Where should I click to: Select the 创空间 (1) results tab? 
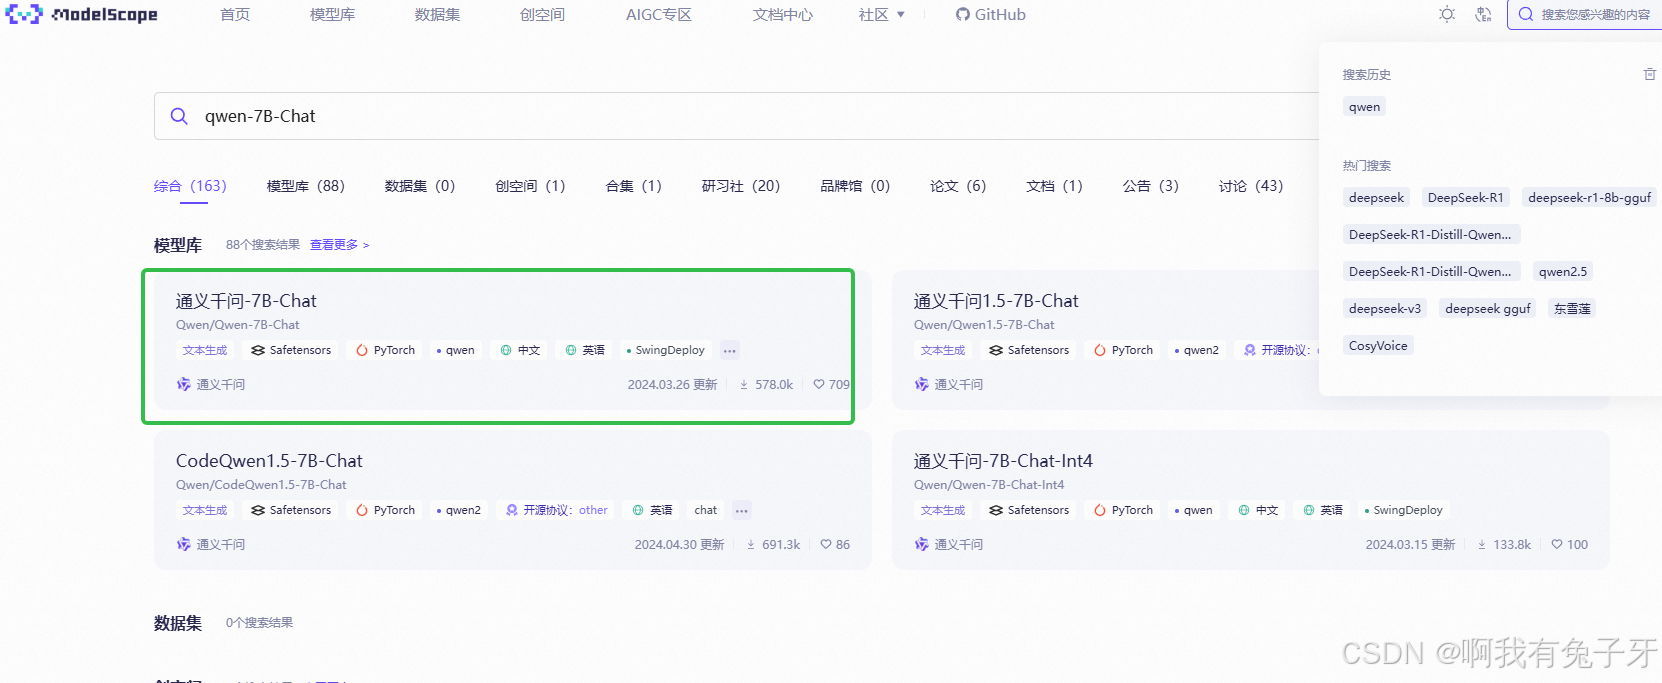(x=530, y=186)
